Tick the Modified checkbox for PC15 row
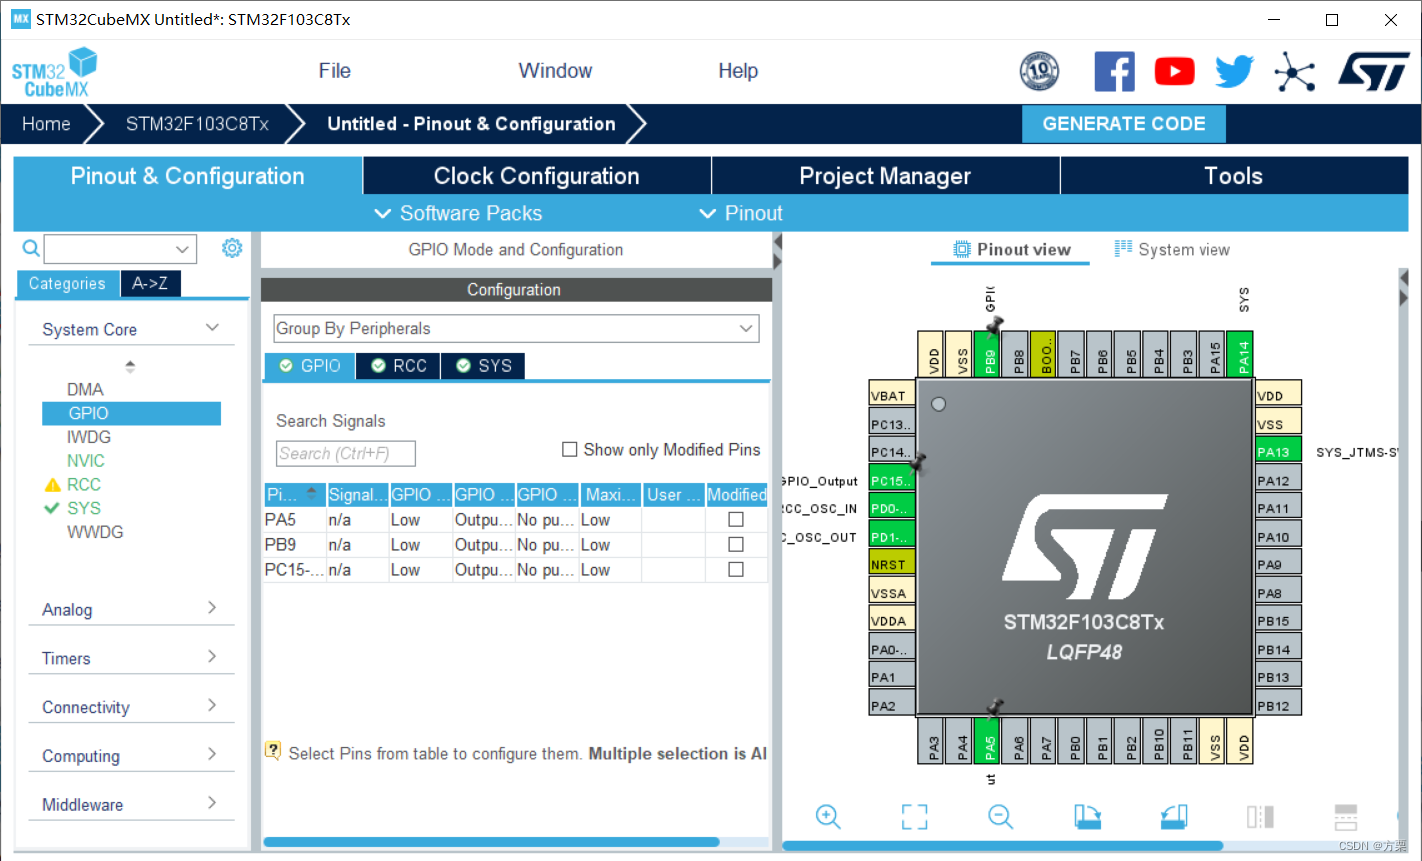The image size is (1422, 861). point(736,570)
